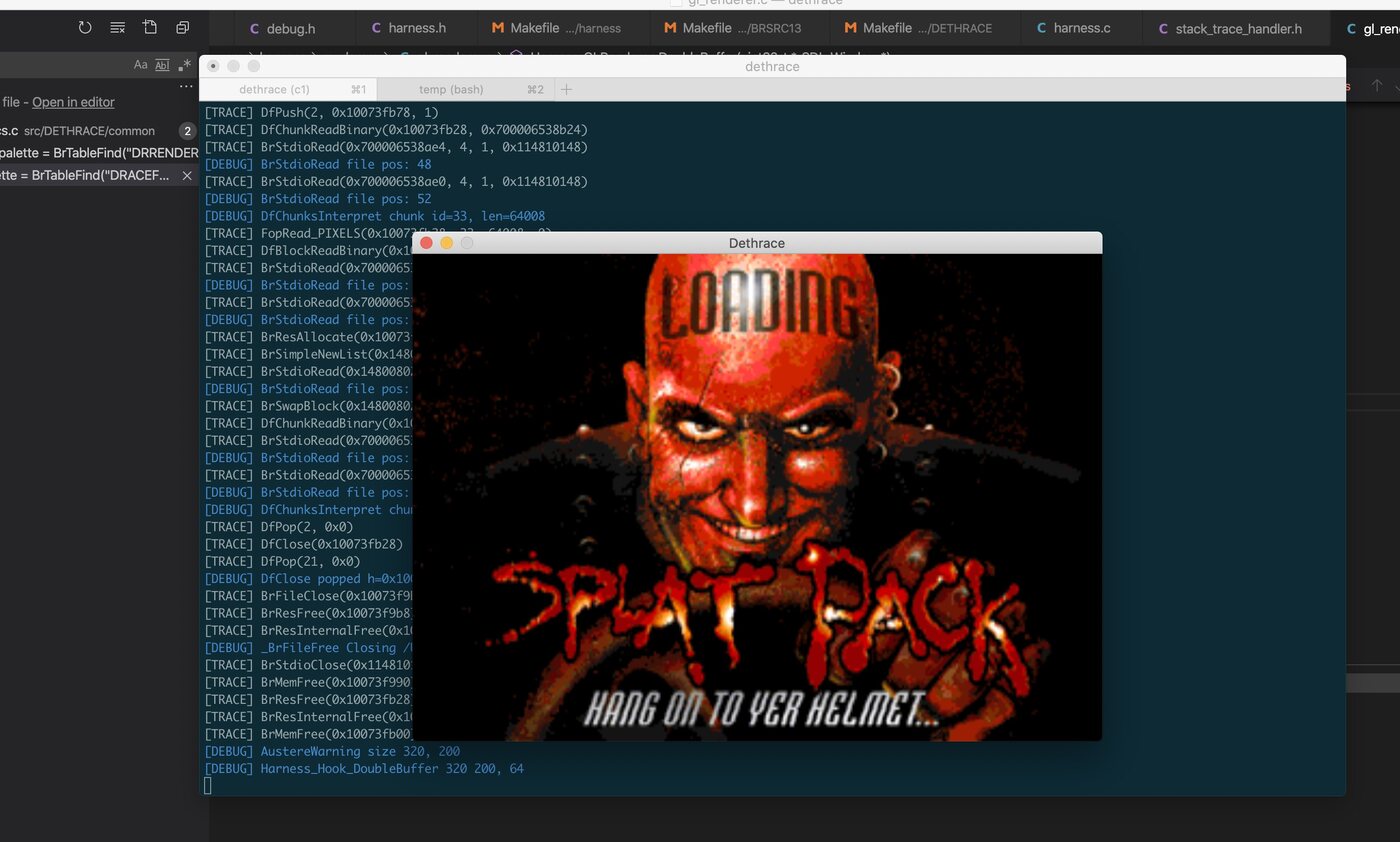Click the result count badge showing 2
Screen dimensions: 1400x842
pos(187,131)
